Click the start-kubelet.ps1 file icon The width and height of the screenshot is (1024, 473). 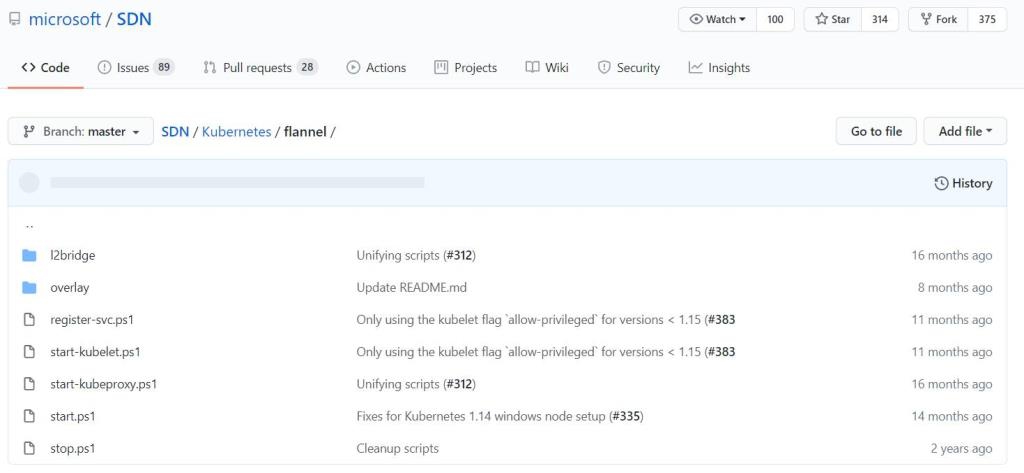click(x=29, y=352)
